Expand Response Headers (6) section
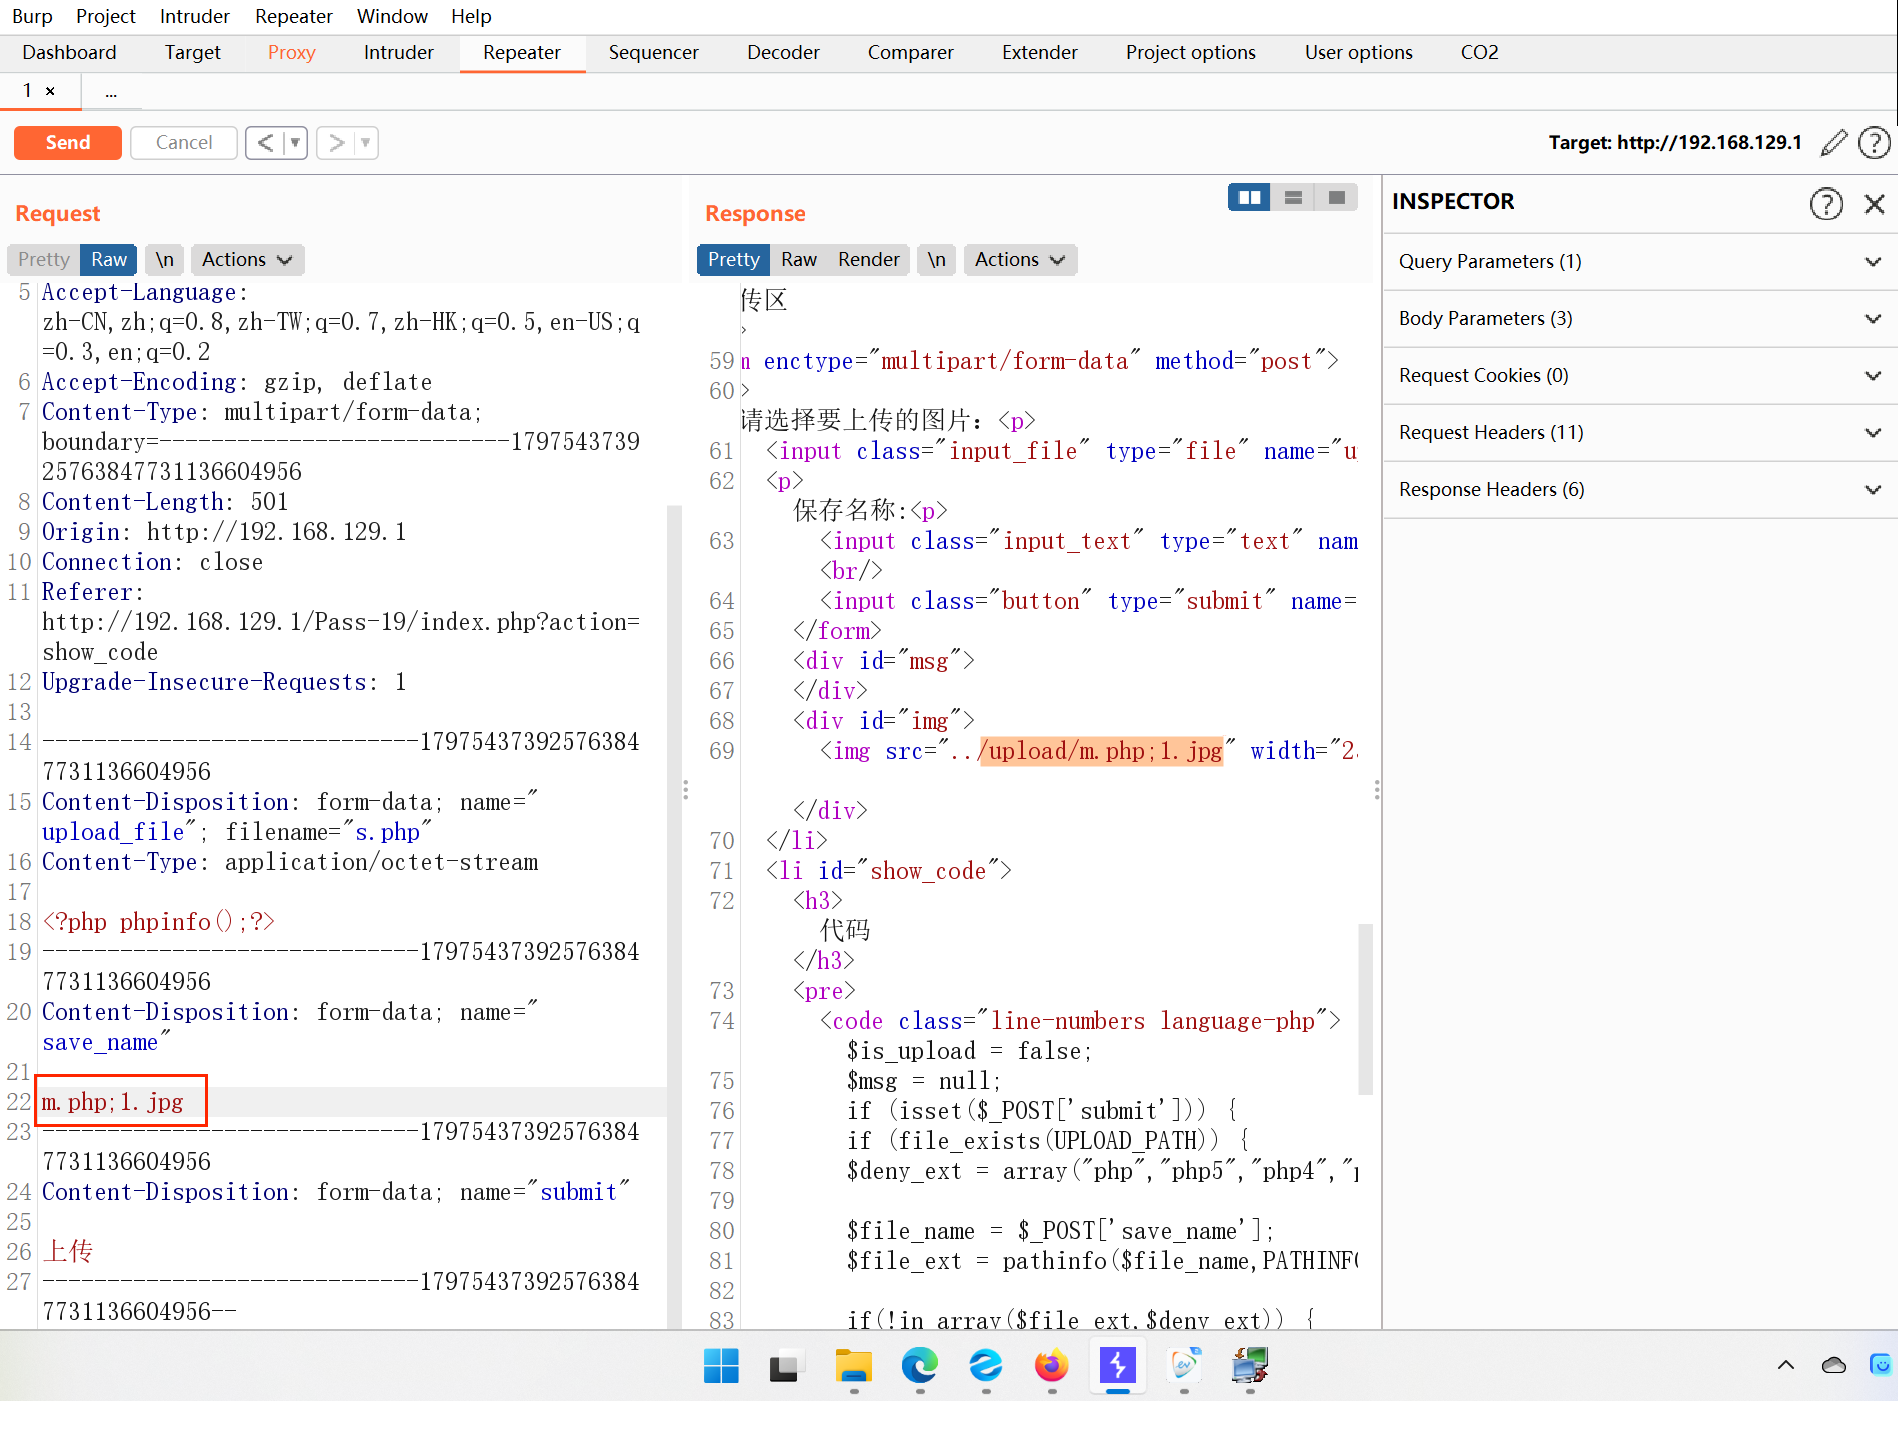This screenshot has height=1444, width=1898. tap(1640, 490)
